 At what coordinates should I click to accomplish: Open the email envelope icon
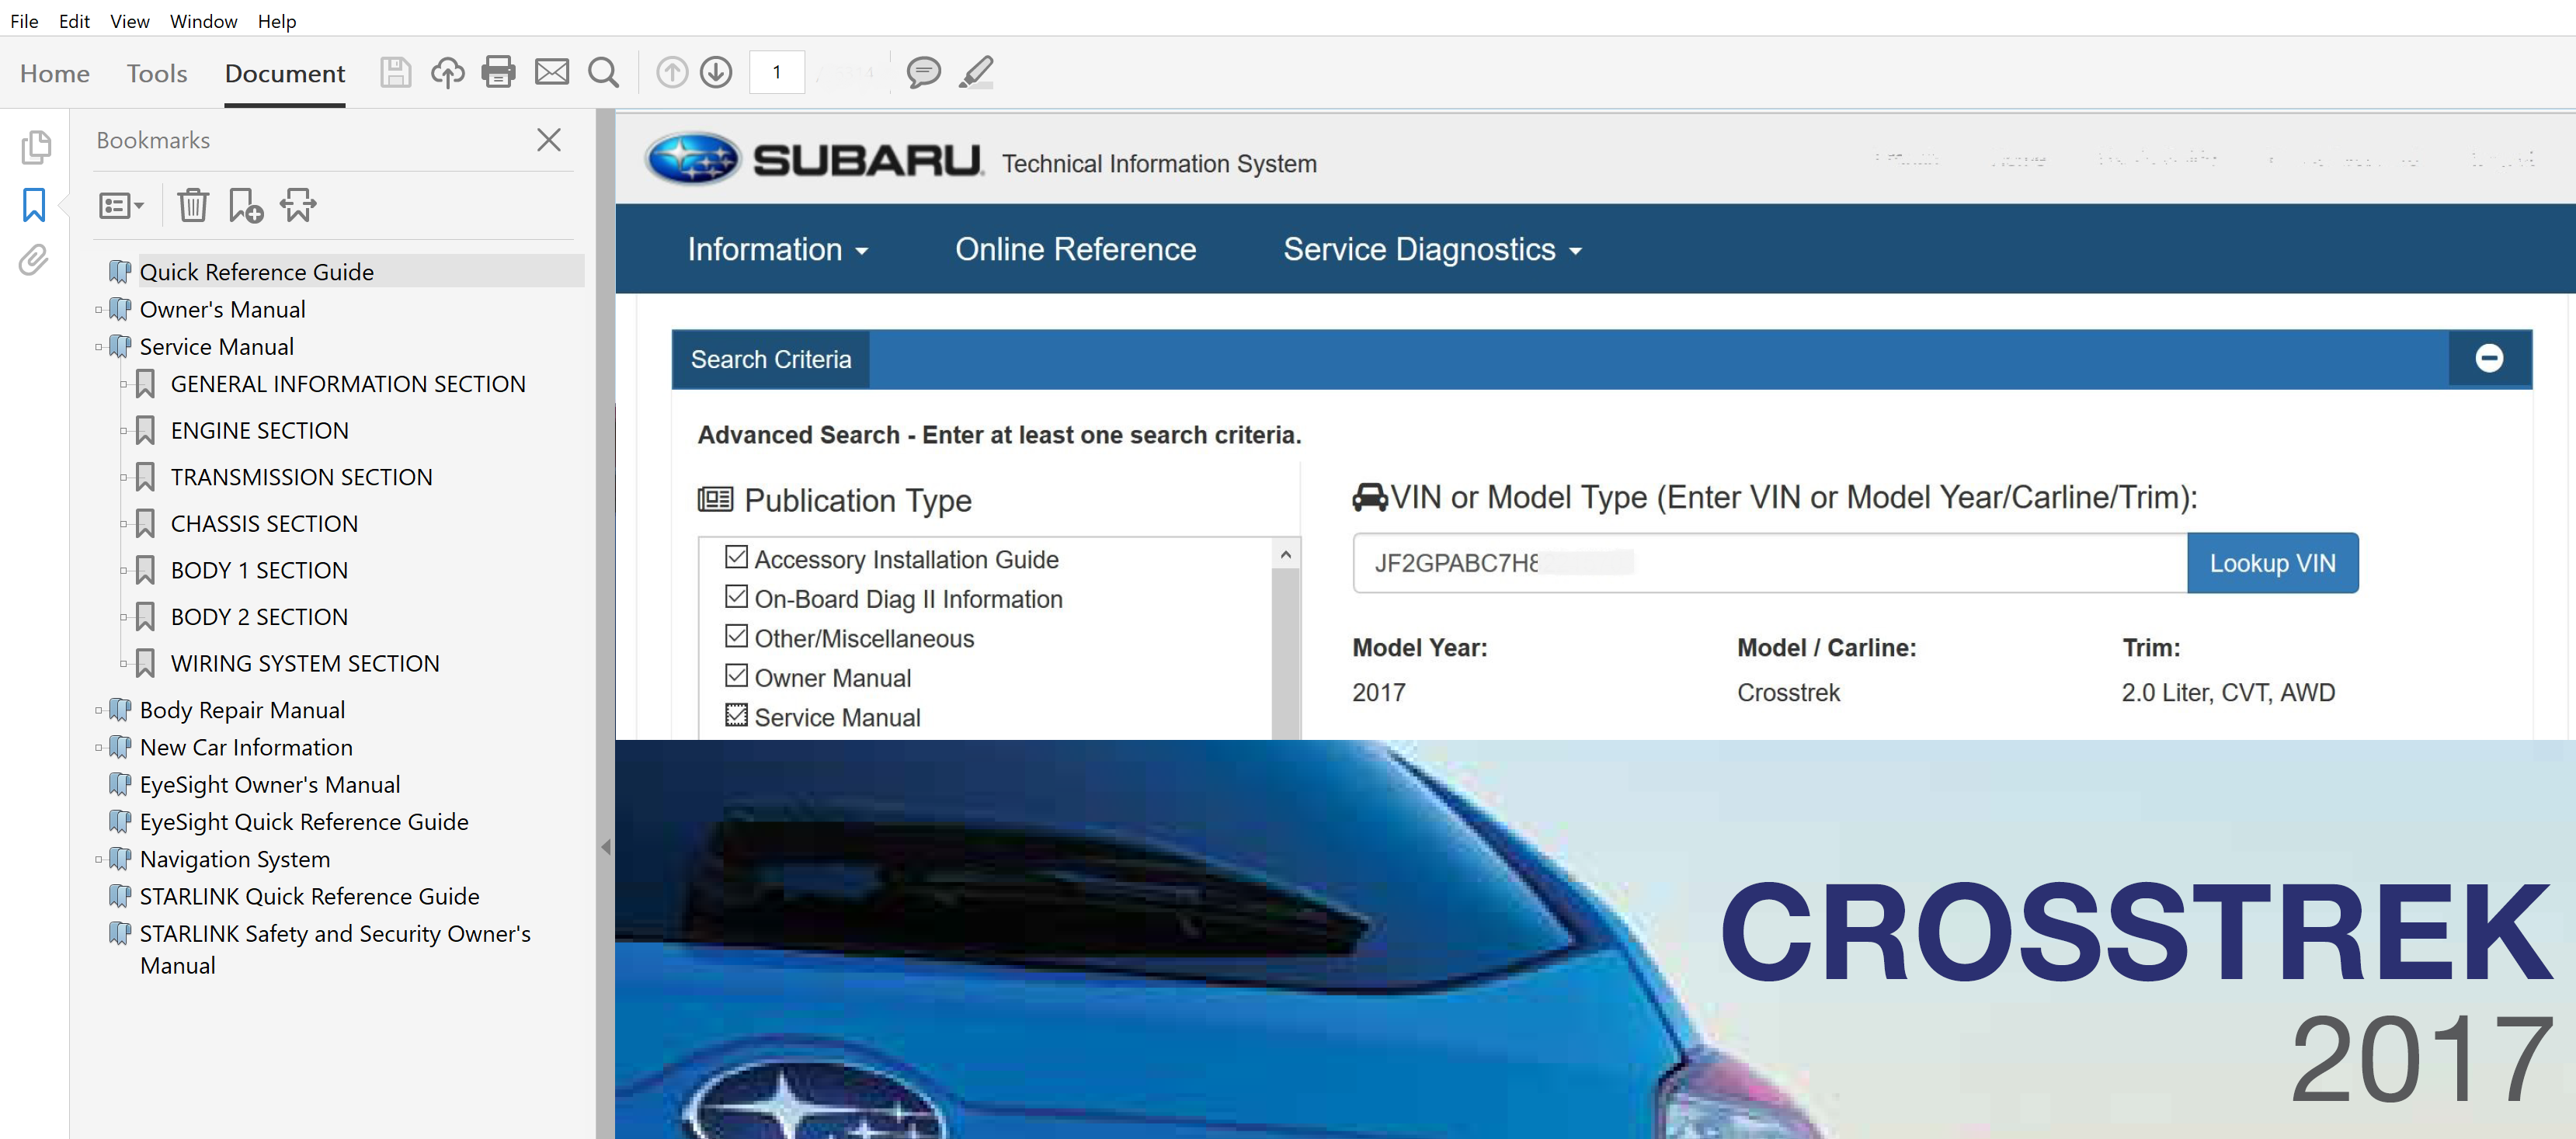point(551,72)
